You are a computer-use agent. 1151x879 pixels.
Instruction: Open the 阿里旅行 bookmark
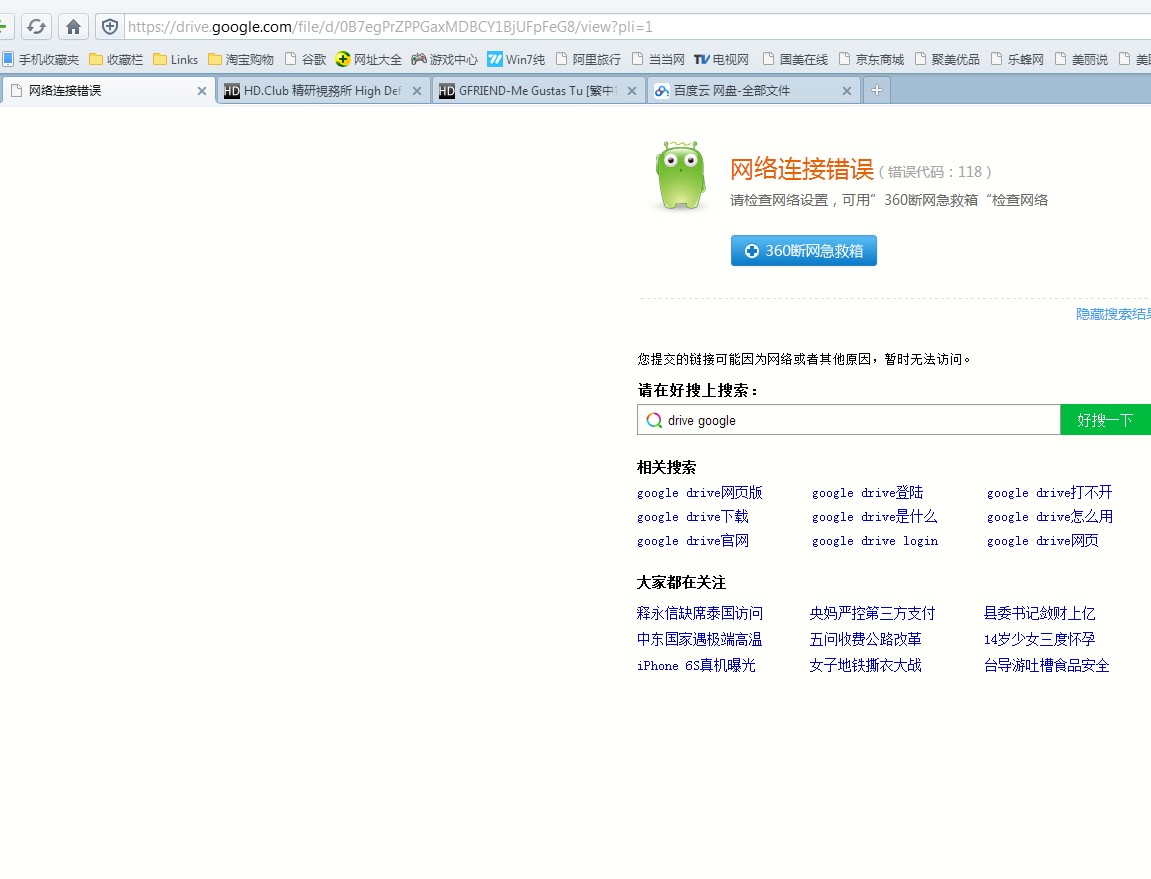589,59
